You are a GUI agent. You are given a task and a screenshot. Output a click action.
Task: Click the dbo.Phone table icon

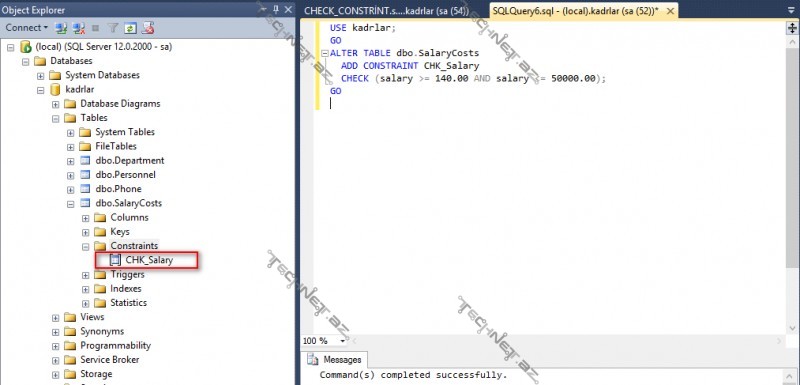coord(85,189)
